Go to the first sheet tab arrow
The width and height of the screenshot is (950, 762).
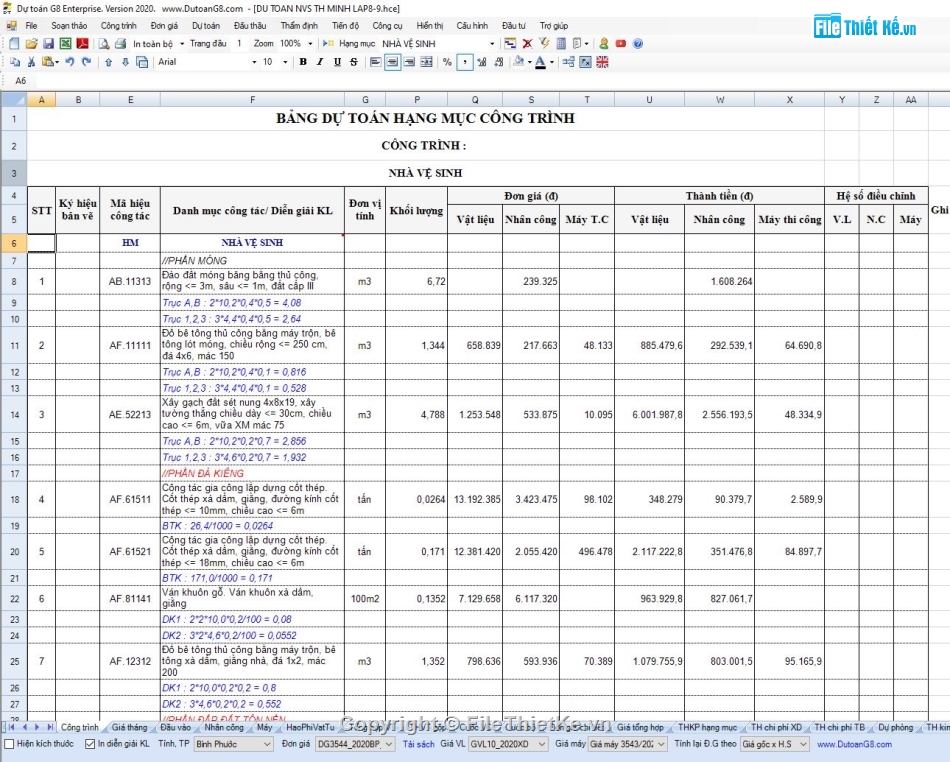tap(12, 727)
